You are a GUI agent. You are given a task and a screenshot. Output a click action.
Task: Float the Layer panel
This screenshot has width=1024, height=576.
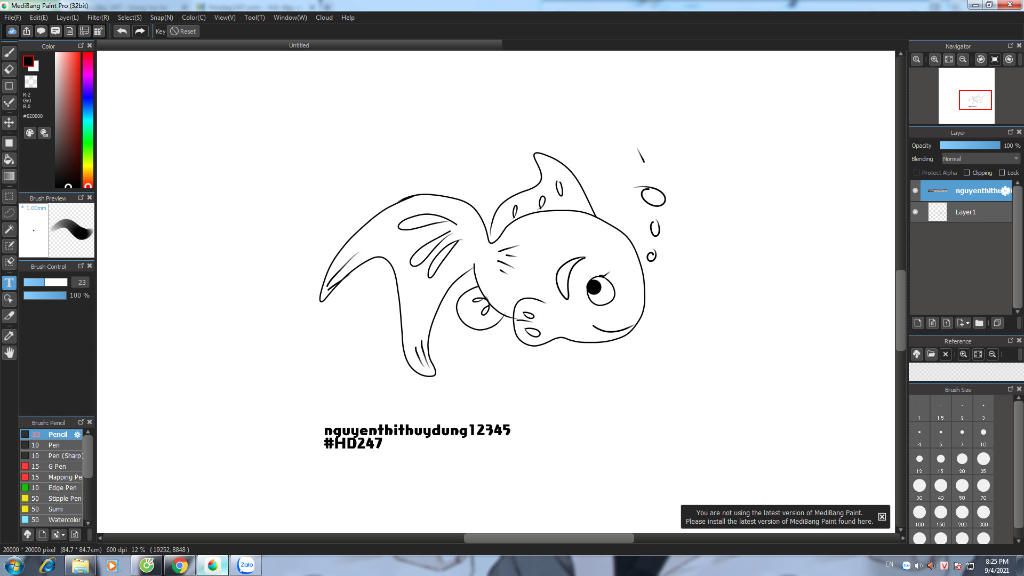[1010, 132]
